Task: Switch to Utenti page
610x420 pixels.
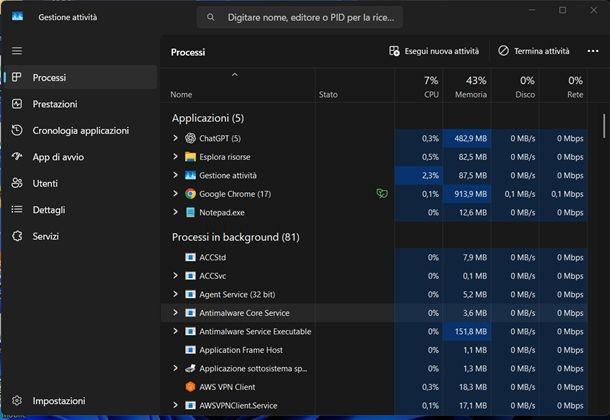Action: coord(81,183)
